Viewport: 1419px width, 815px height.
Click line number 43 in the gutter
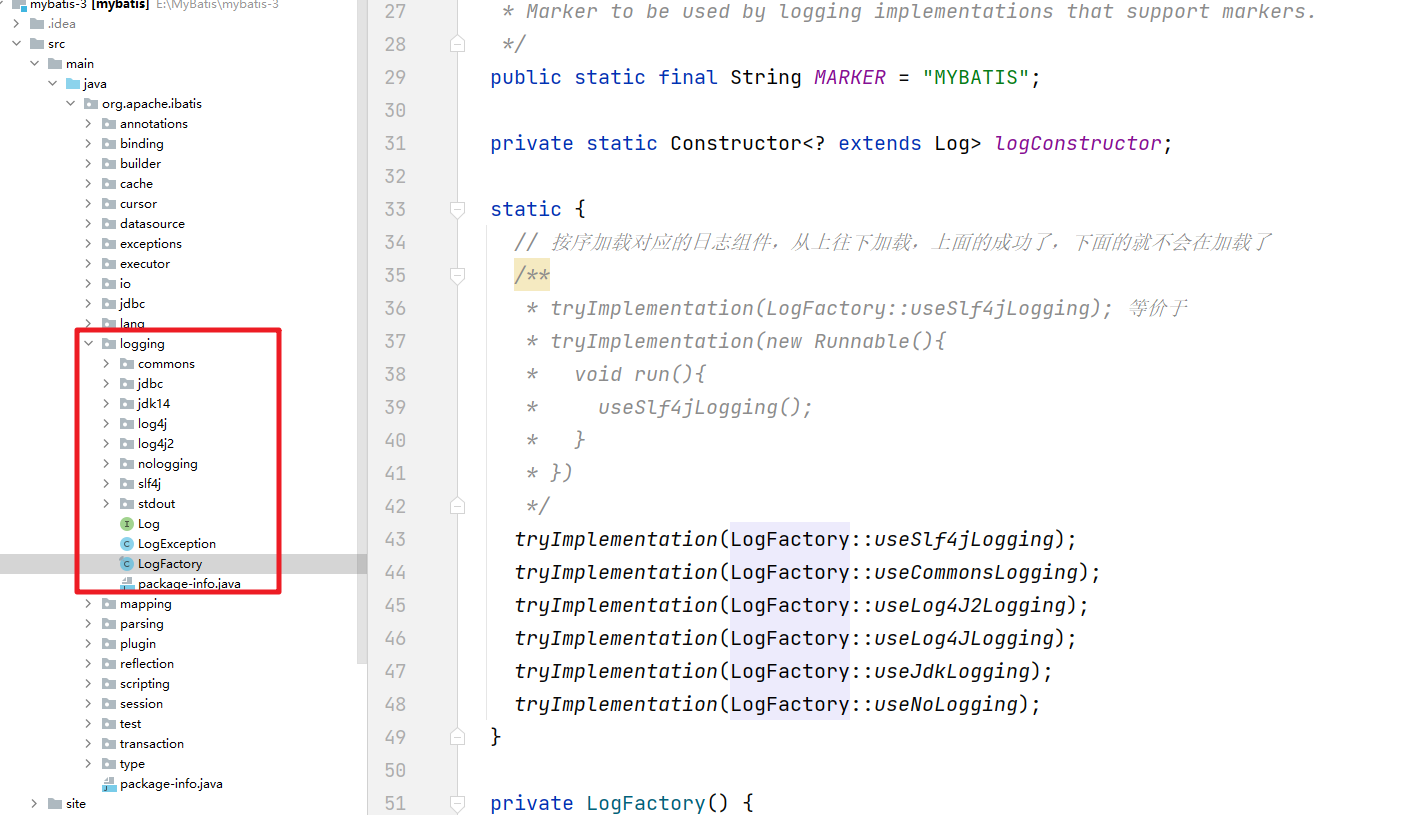tap(395, 540)
